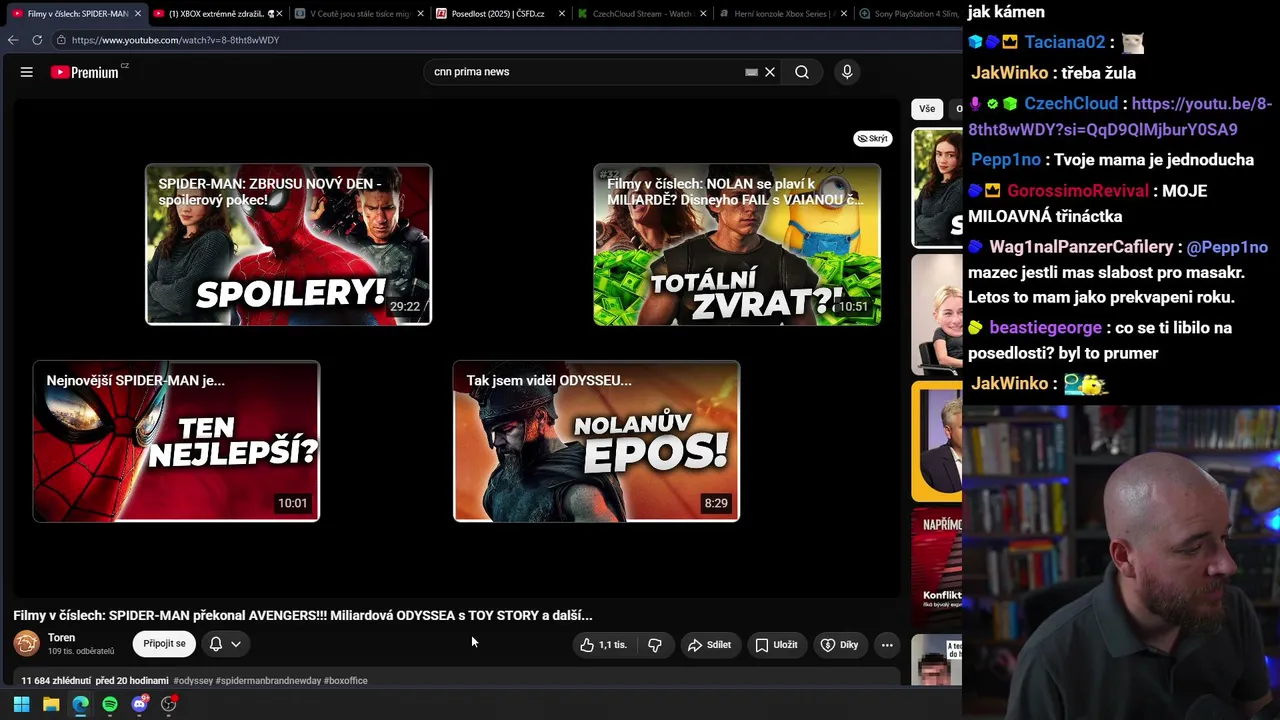Save the video with the Uložit button
Image resolution: width=1280 pixels, height=720 pixels.
[x=776, y=645]
